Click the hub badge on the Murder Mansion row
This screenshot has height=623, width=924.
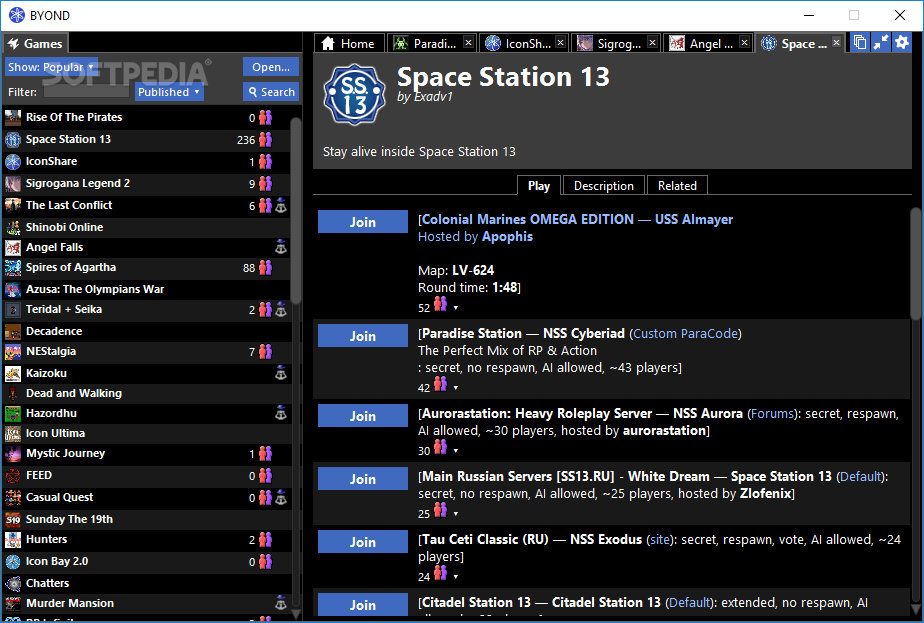281,603
